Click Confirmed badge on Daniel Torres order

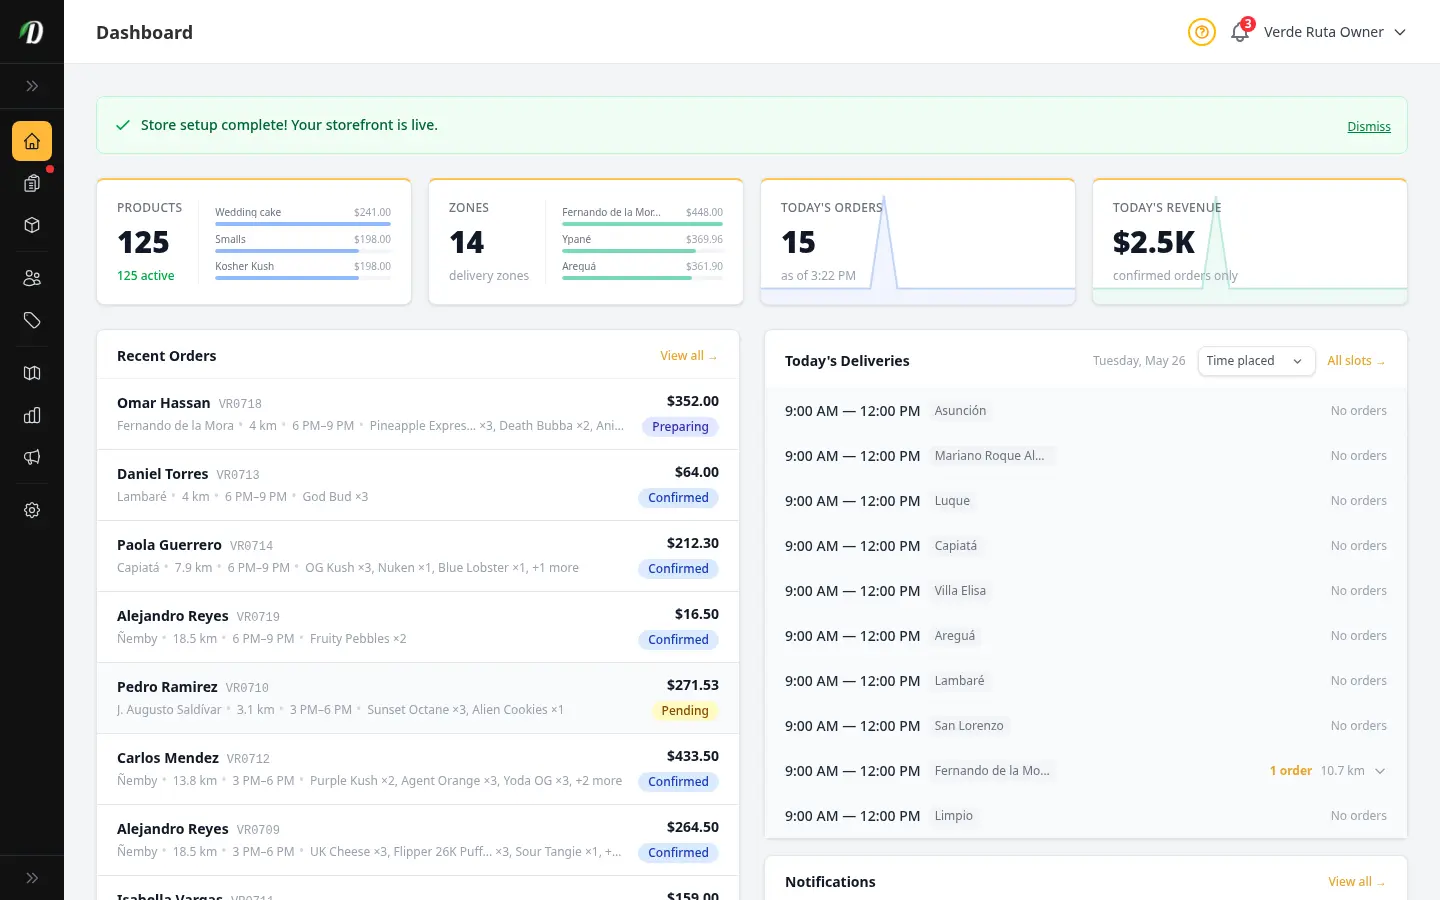pos(678,498)
